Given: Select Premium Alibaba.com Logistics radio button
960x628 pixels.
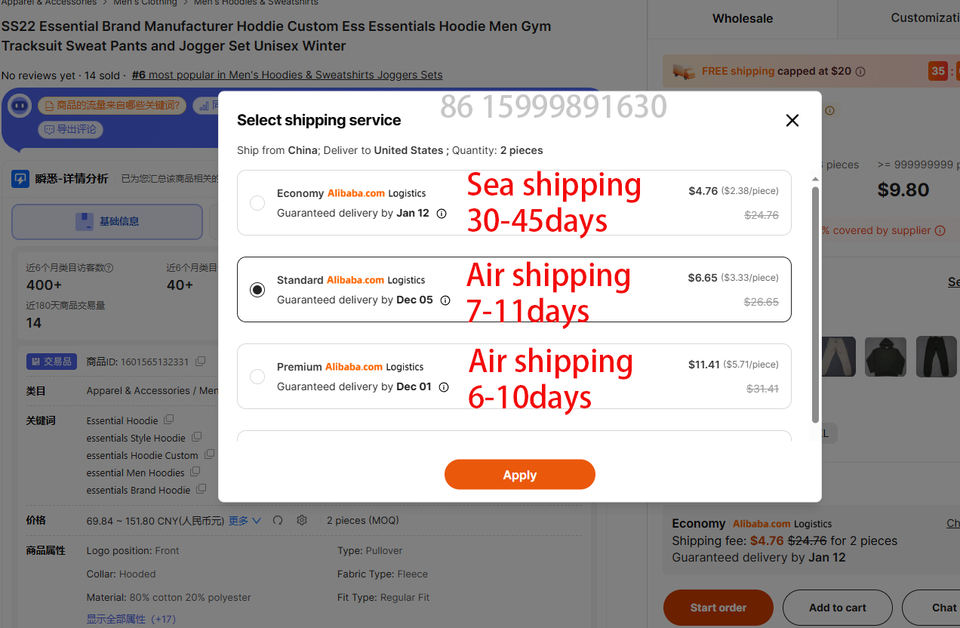Looking at the screenshot, I should (x=257, y=377).
